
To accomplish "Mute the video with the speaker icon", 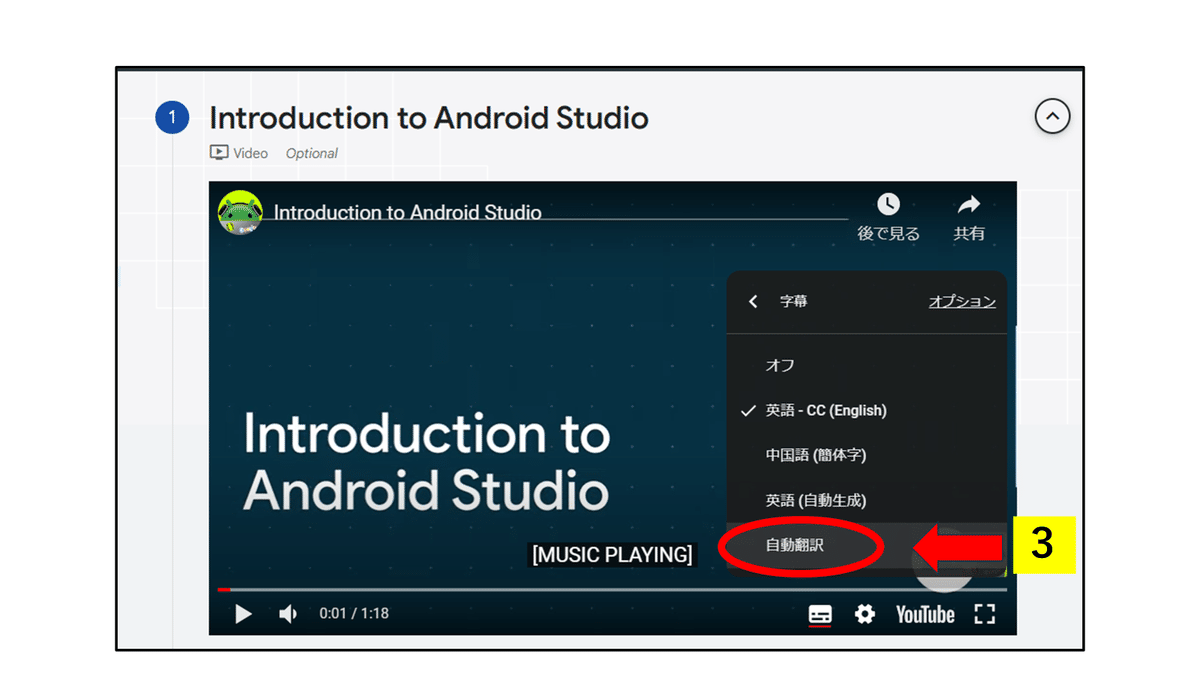I will coord(288,614).
